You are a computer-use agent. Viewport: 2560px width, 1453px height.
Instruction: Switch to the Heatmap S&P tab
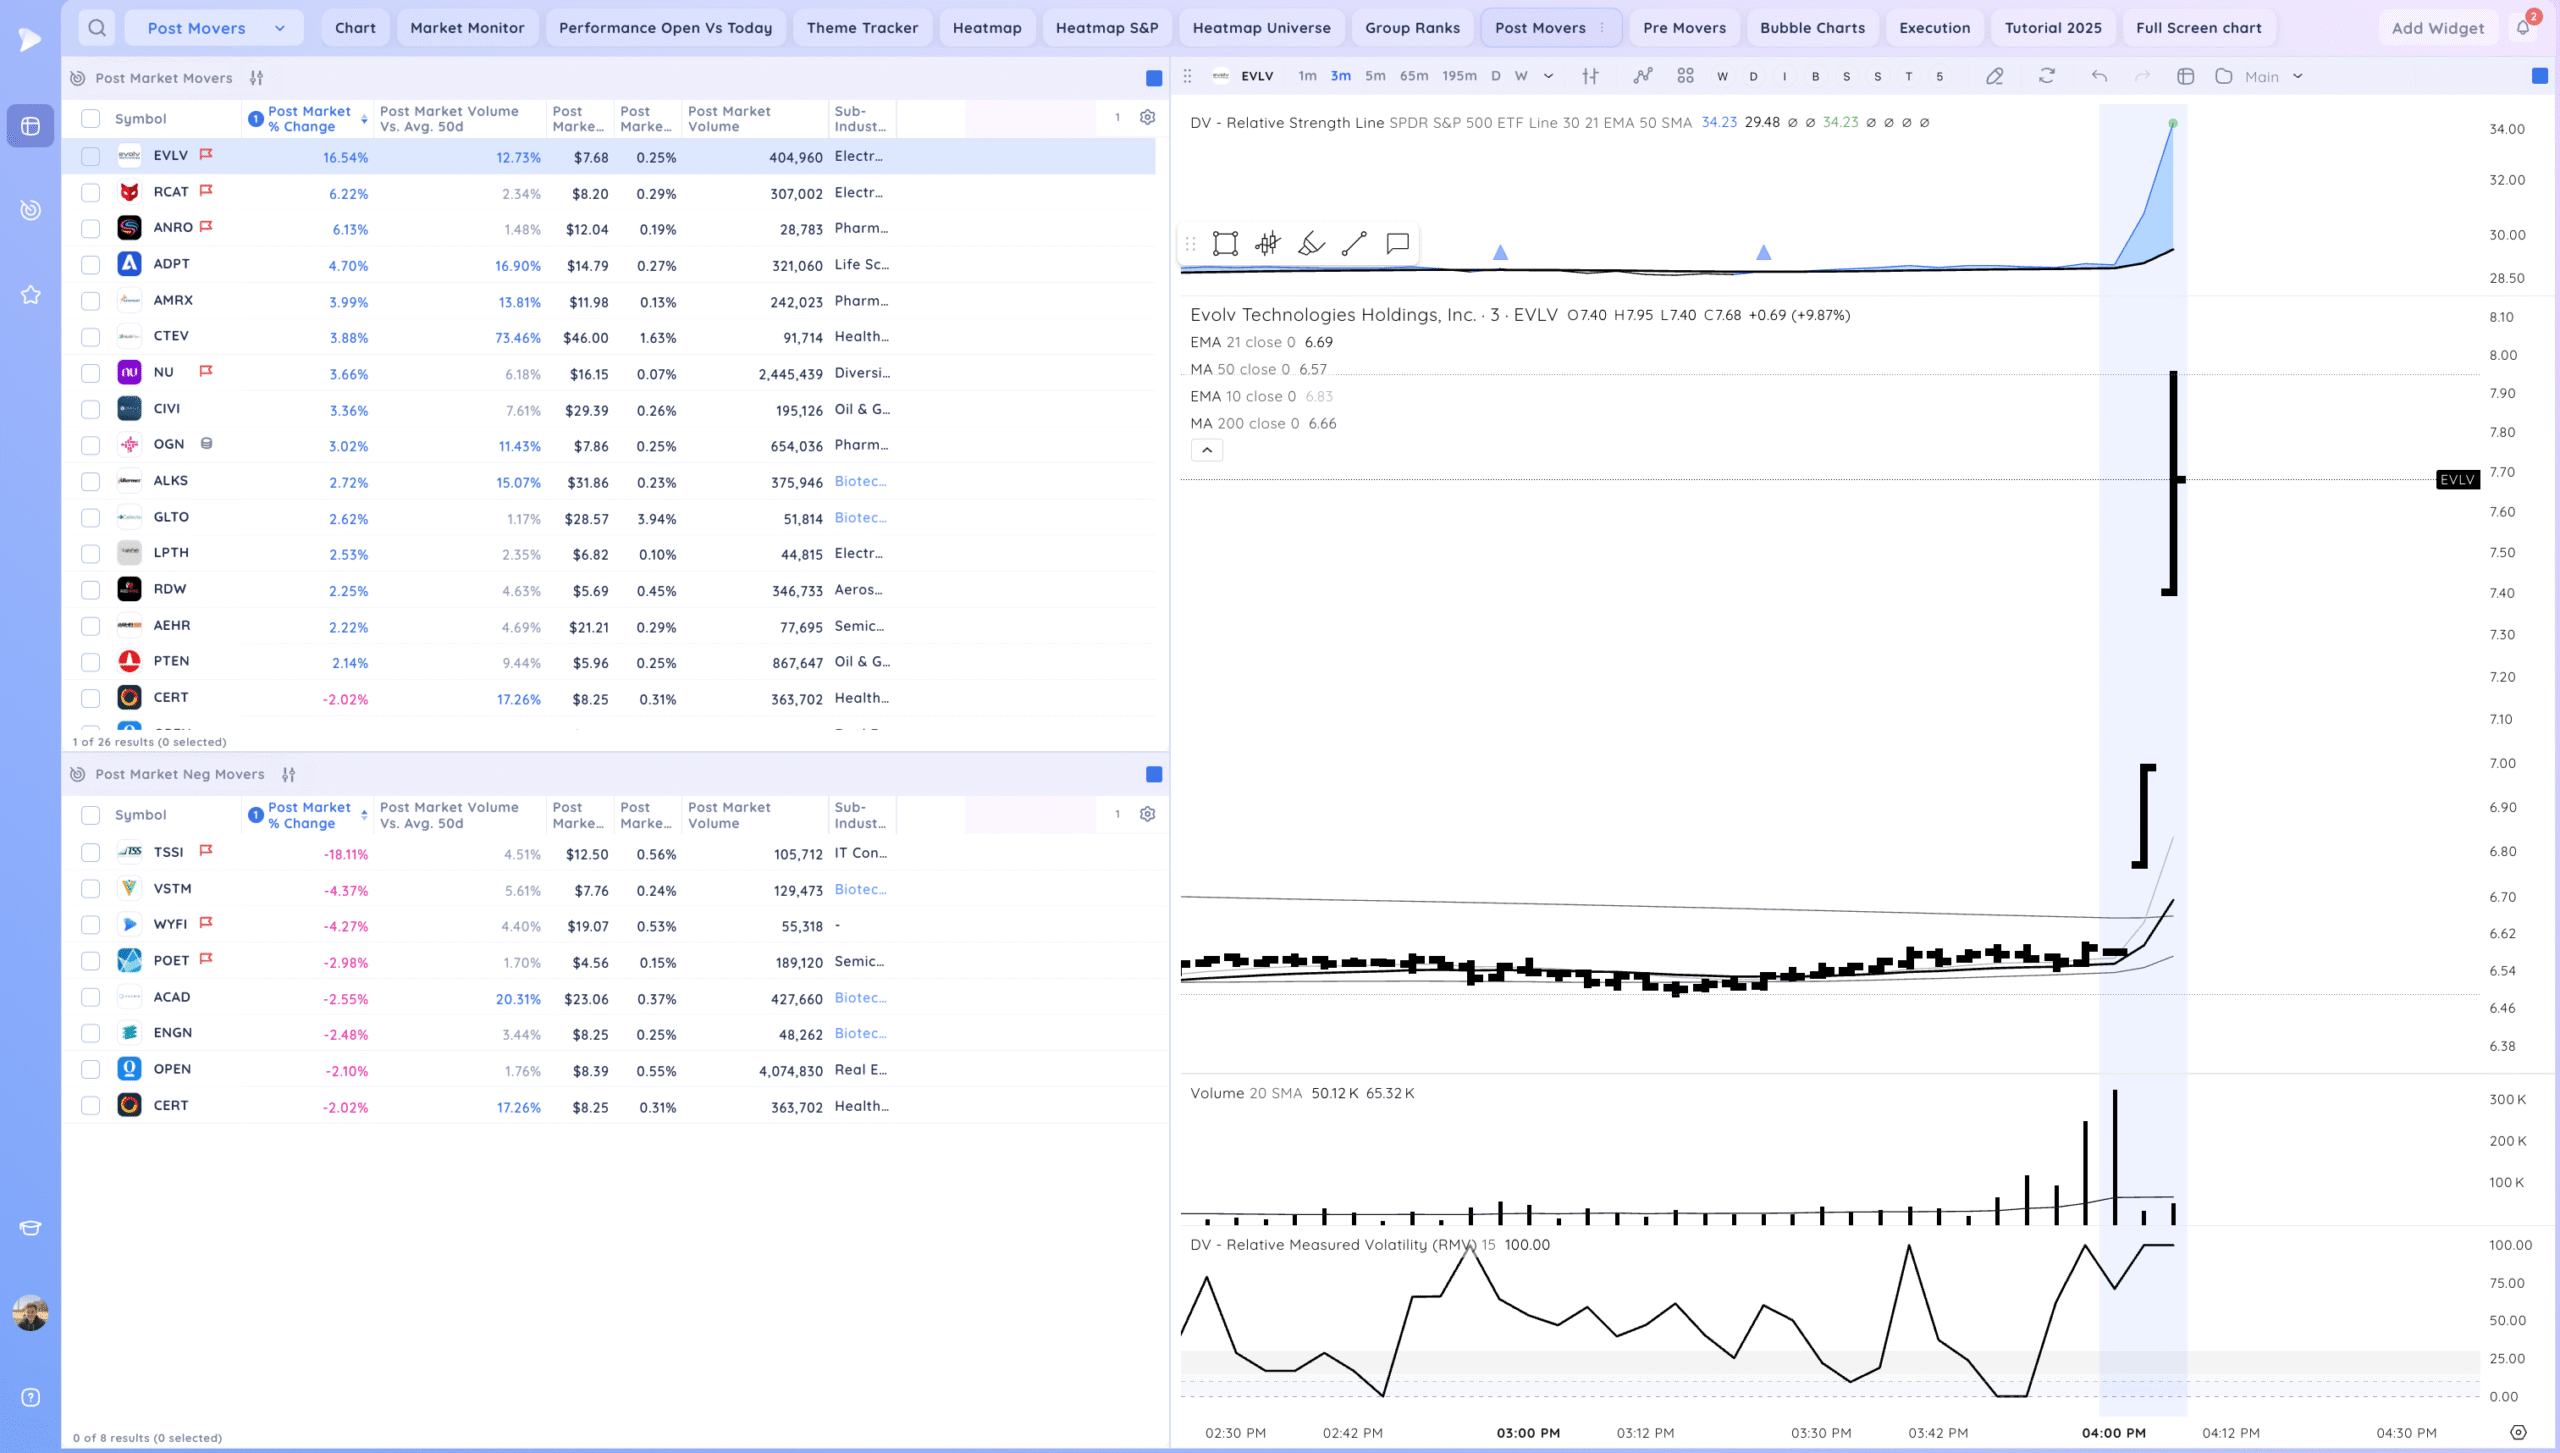(x=1106, y=28)
